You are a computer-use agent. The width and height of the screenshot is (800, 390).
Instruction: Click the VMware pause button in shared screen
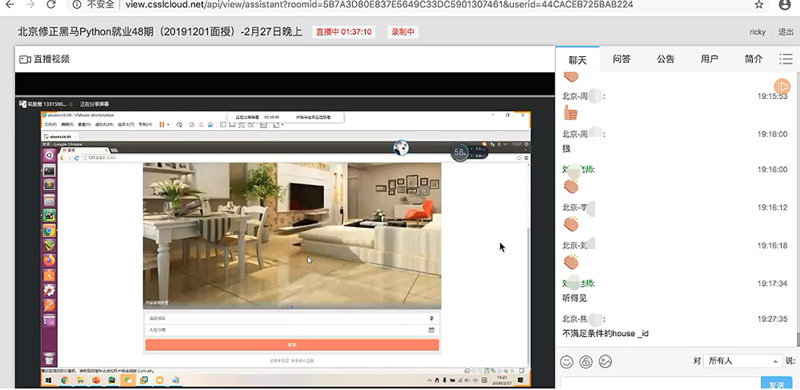pos(162,125)
